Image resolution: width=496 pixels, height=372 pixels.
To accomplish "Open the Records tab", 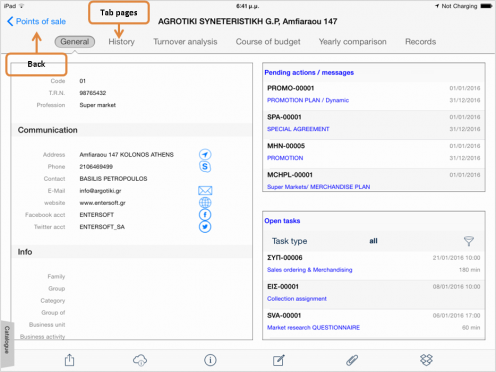I will [420, 42].
